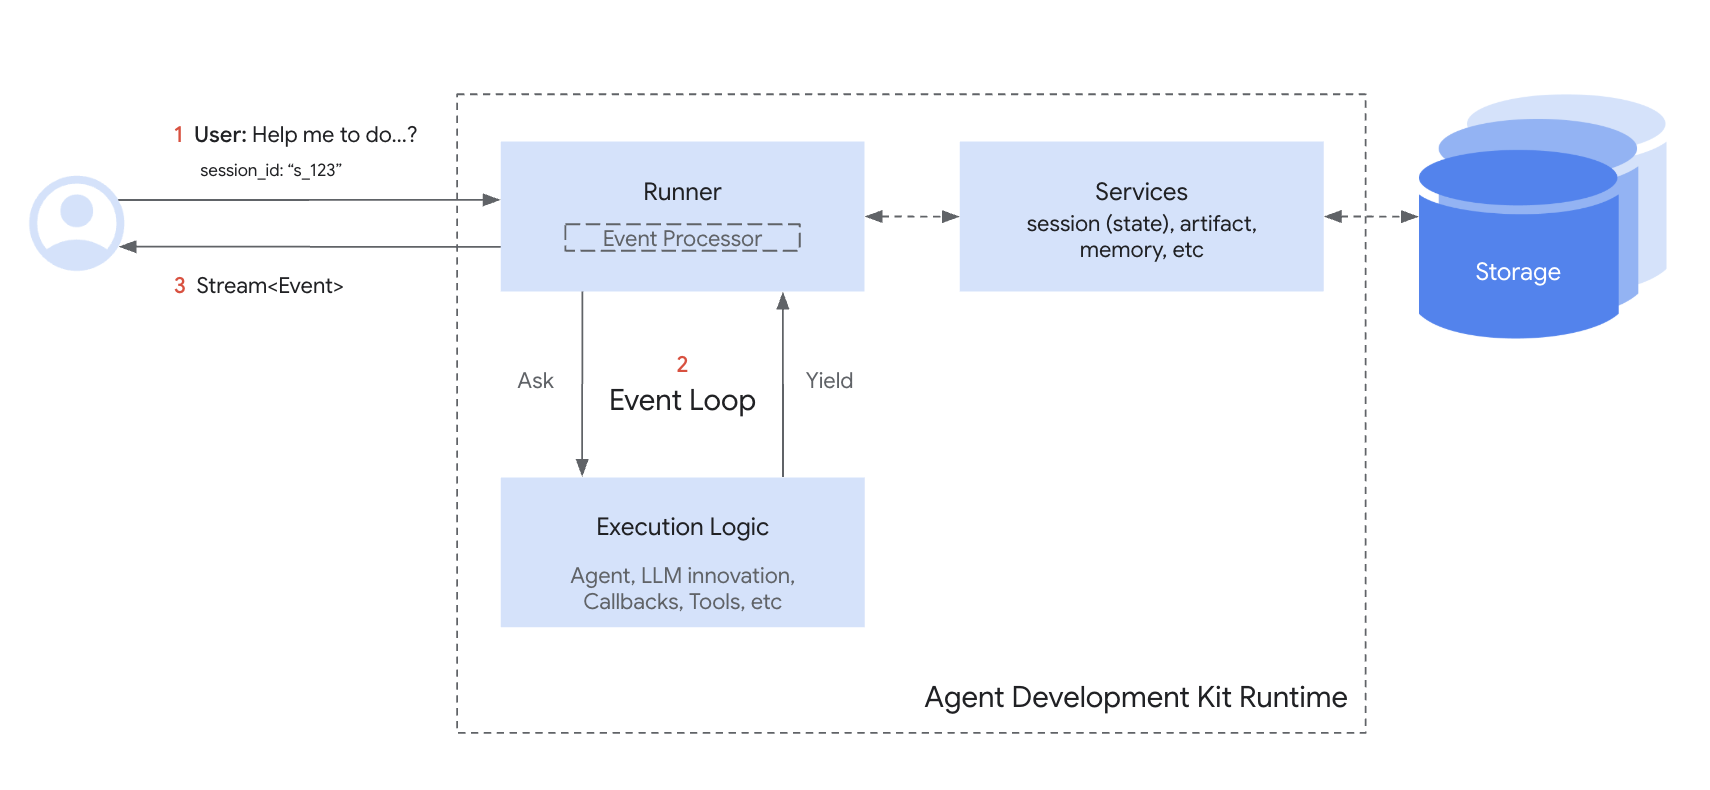Click the Execution Logic heading

pyautogui.click(x=682, y=527)
